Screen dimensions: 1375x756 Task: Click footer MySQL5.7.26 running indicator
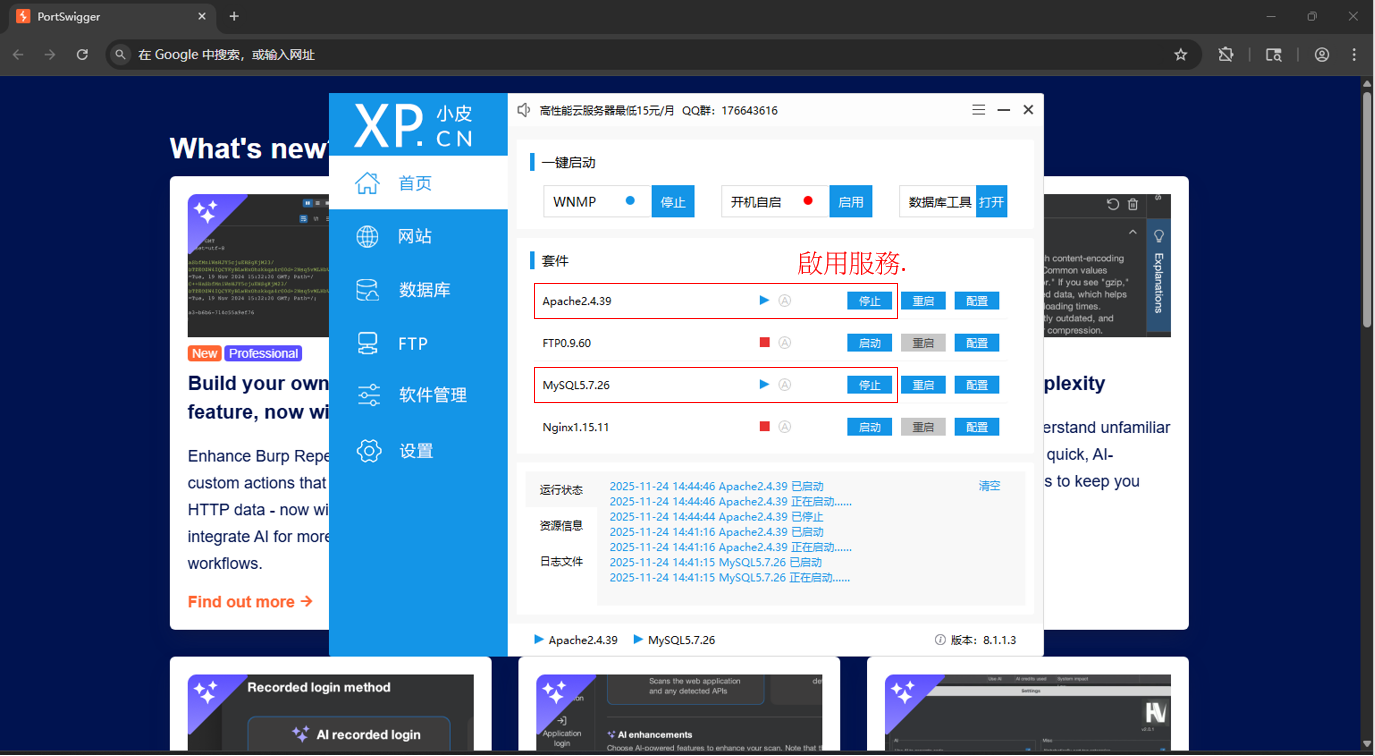coord(675,640)
